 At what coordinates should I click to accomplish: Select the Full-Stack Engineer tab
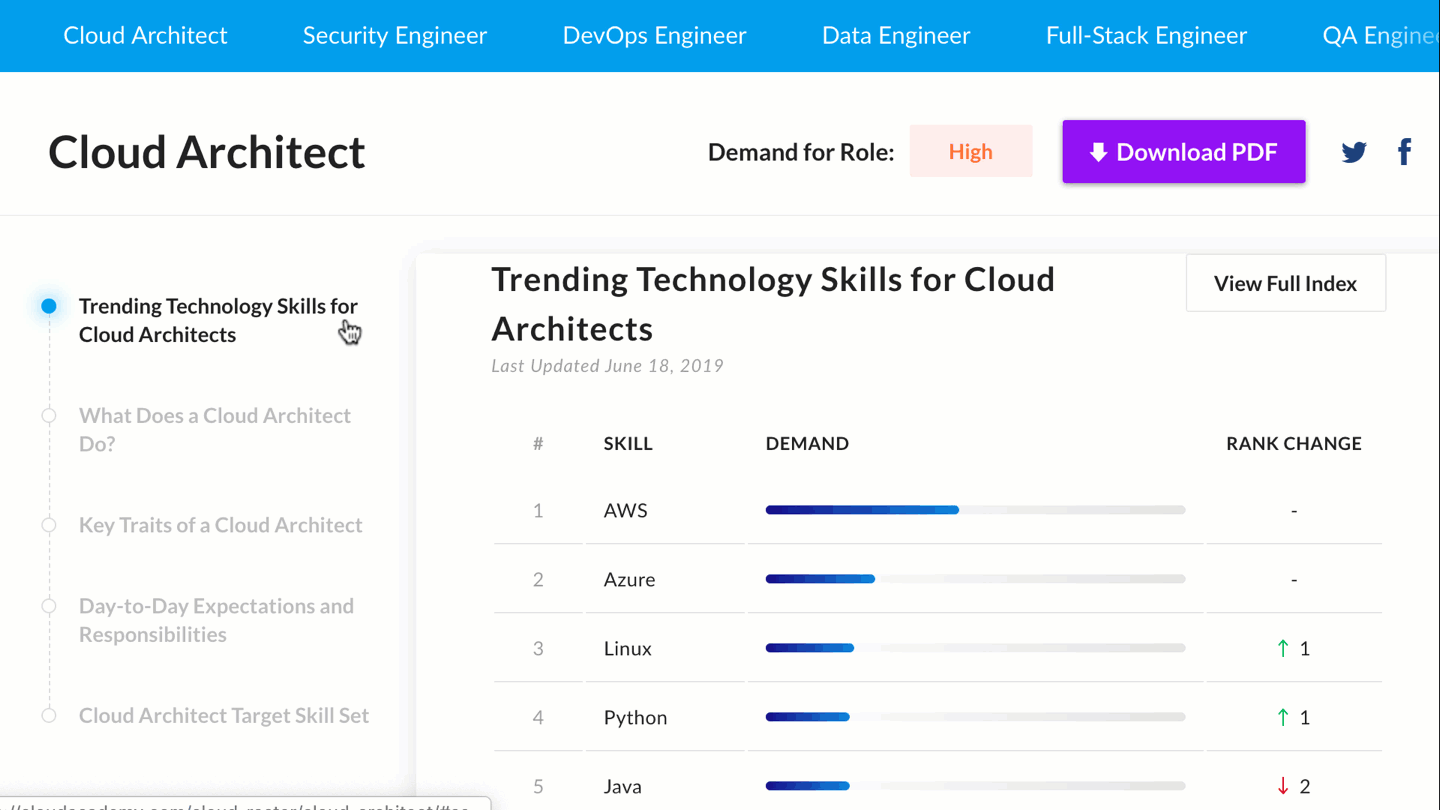(1146, 35)
